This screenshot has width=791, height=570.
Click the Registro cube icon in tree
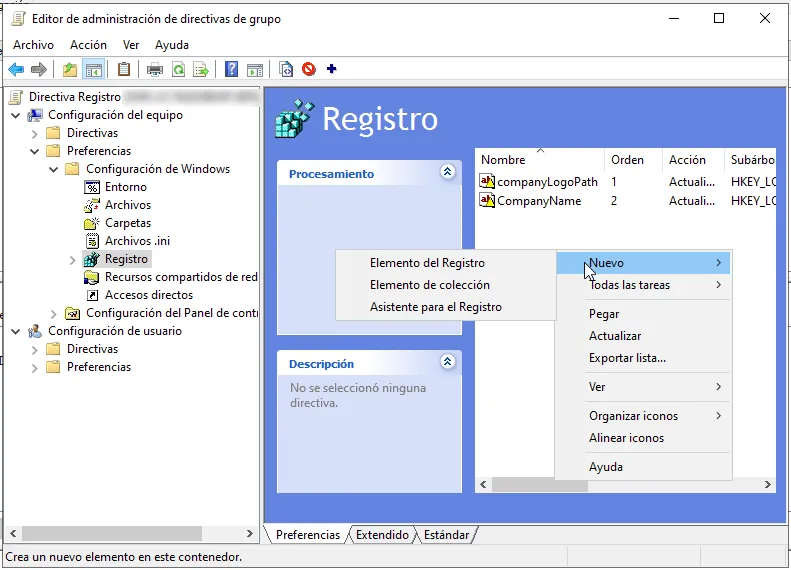(92, 259)
